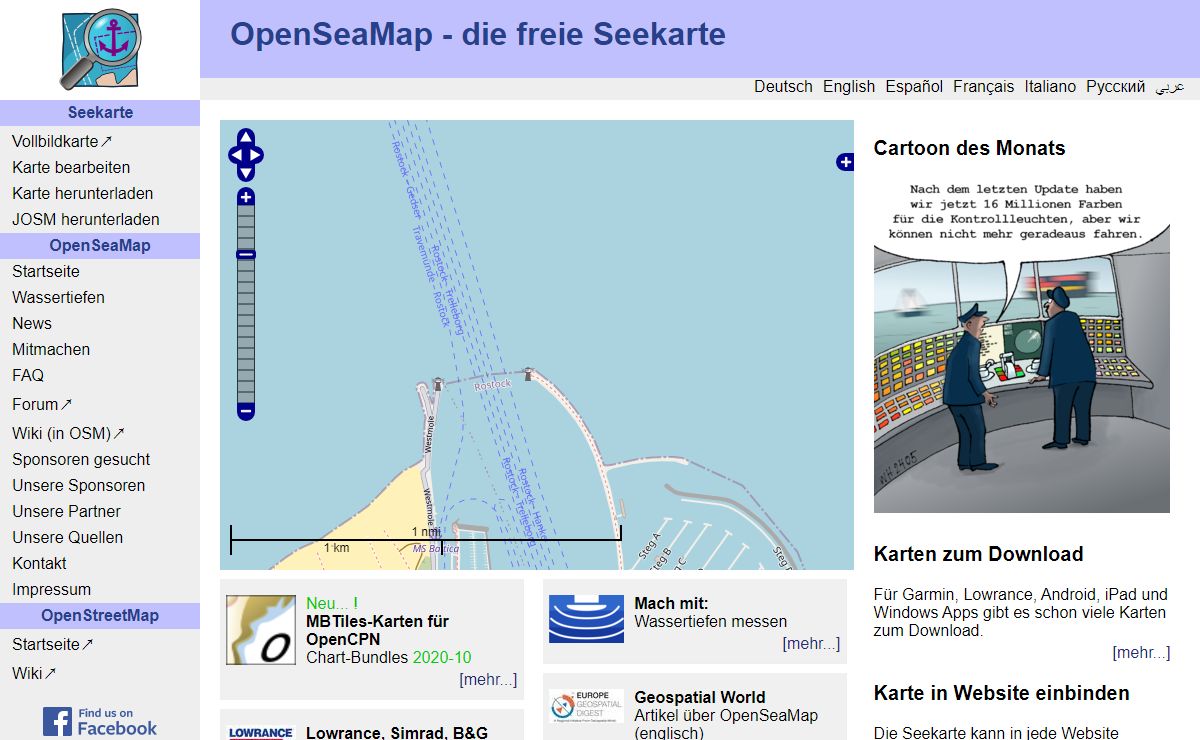Image resolution: width=1200 pixels, height=740 pixels.
Task: Switch language to Français
Action: 983,87
